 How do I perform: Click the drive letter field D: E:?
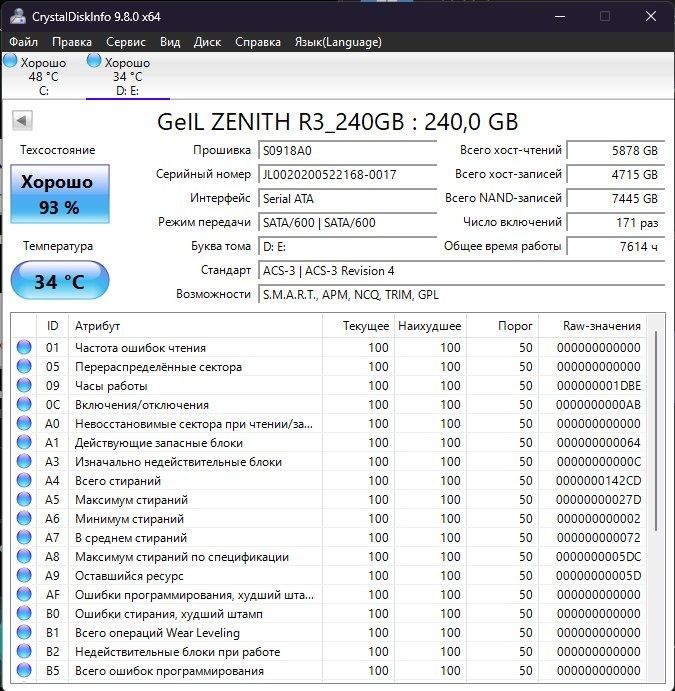coord(347,246)
